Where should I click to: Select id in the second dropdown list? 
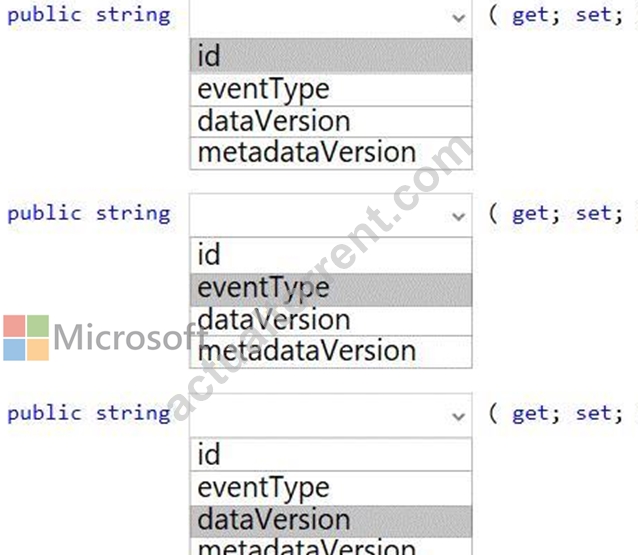point(331,255)
